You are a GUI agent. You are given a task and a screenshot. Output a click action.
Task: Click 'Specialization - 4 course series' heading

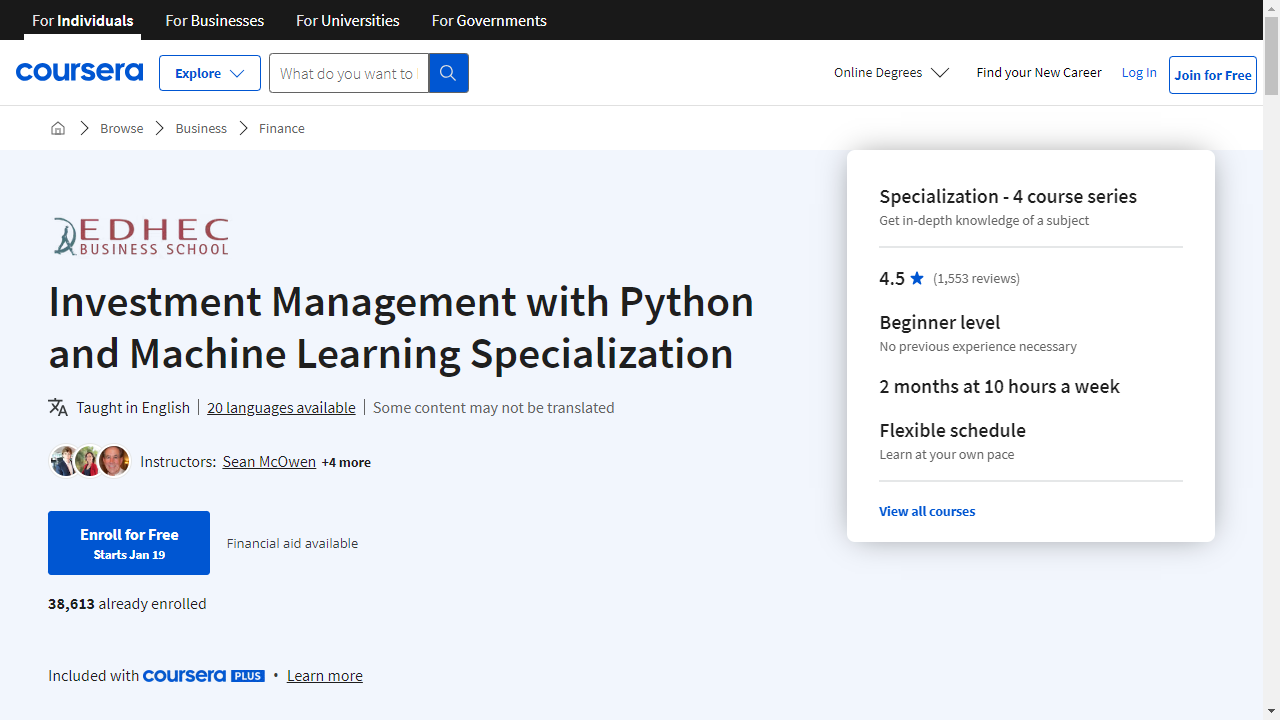pyautogui.click(x=1008, y=196)
